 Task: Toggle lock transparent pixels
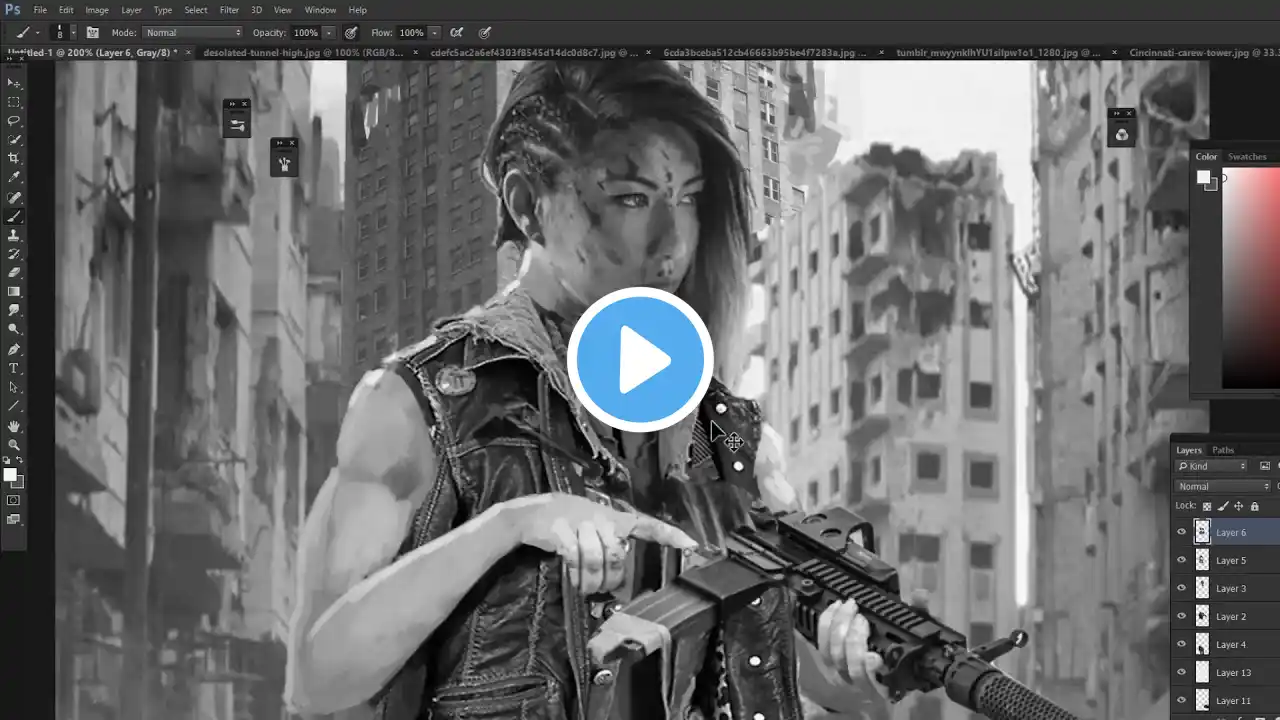(1207, 506)
